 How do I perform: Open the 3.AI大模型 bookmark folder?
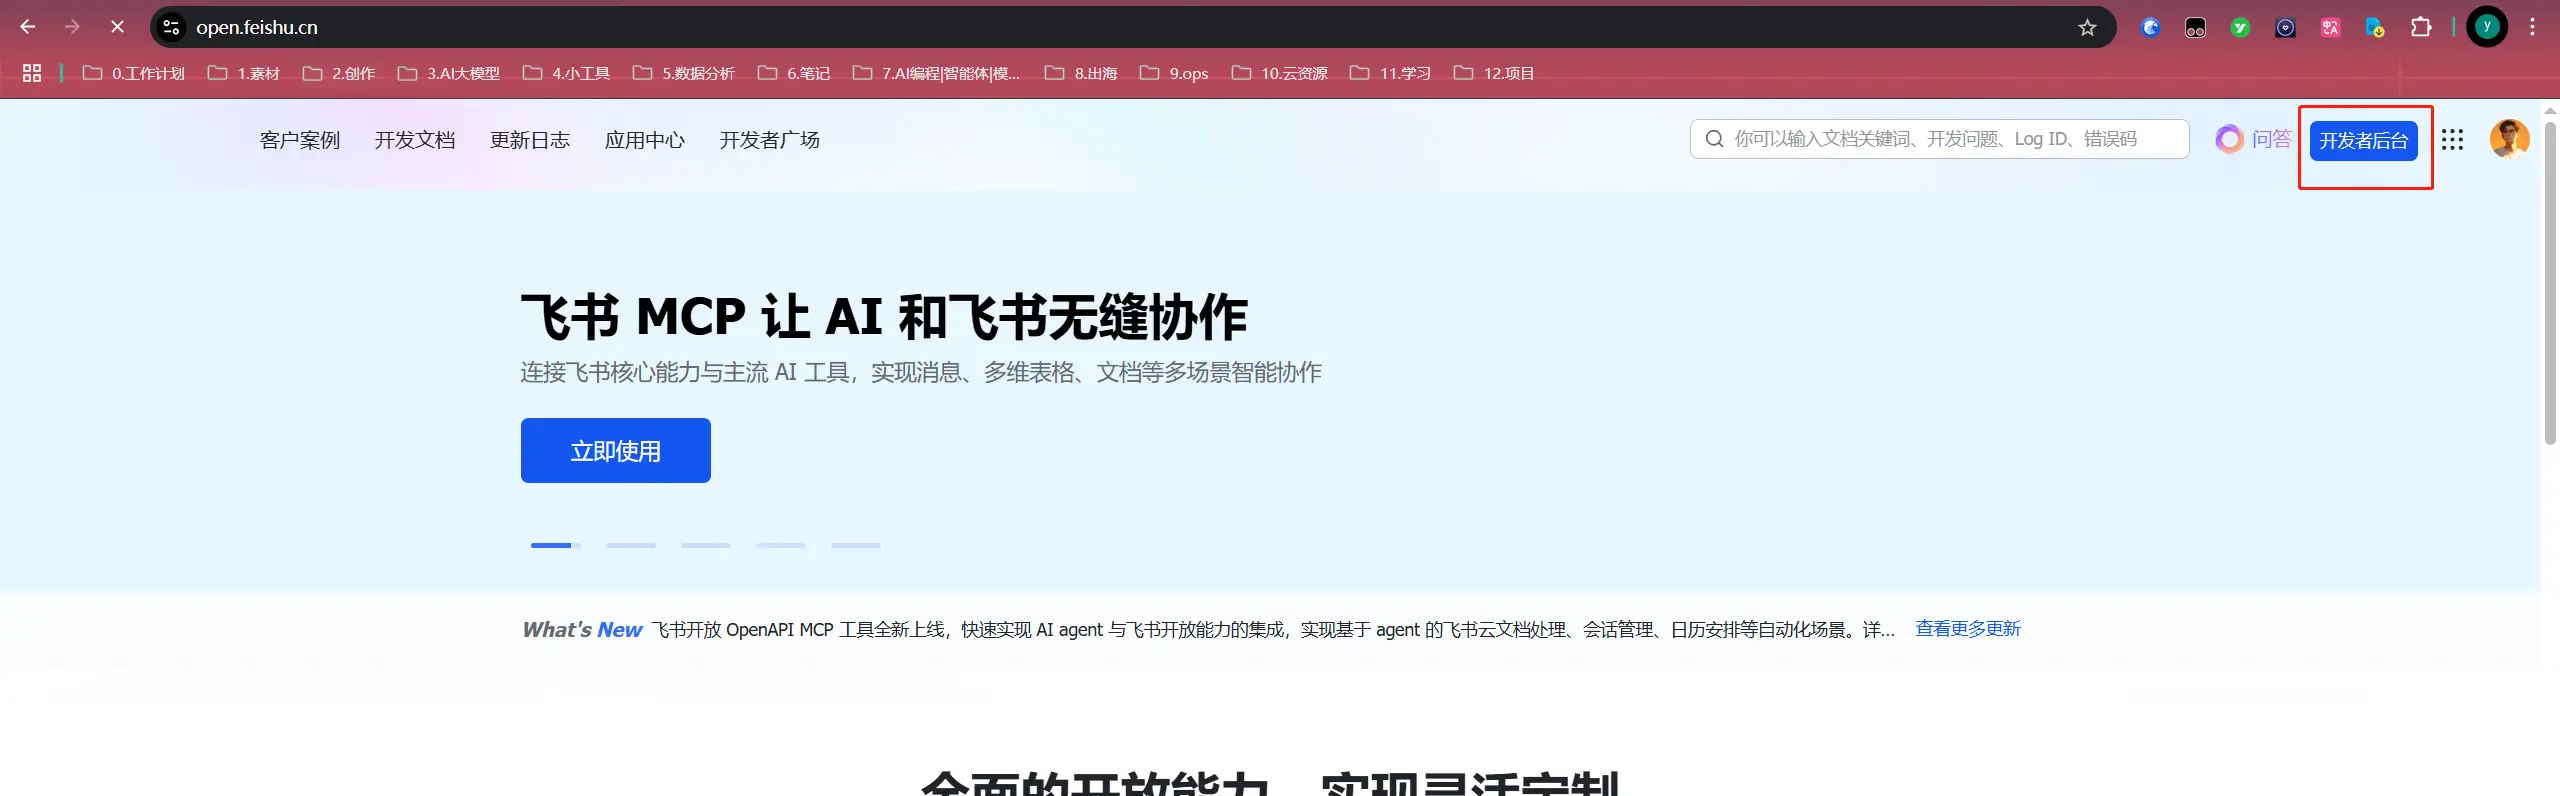tap(448, 73)
